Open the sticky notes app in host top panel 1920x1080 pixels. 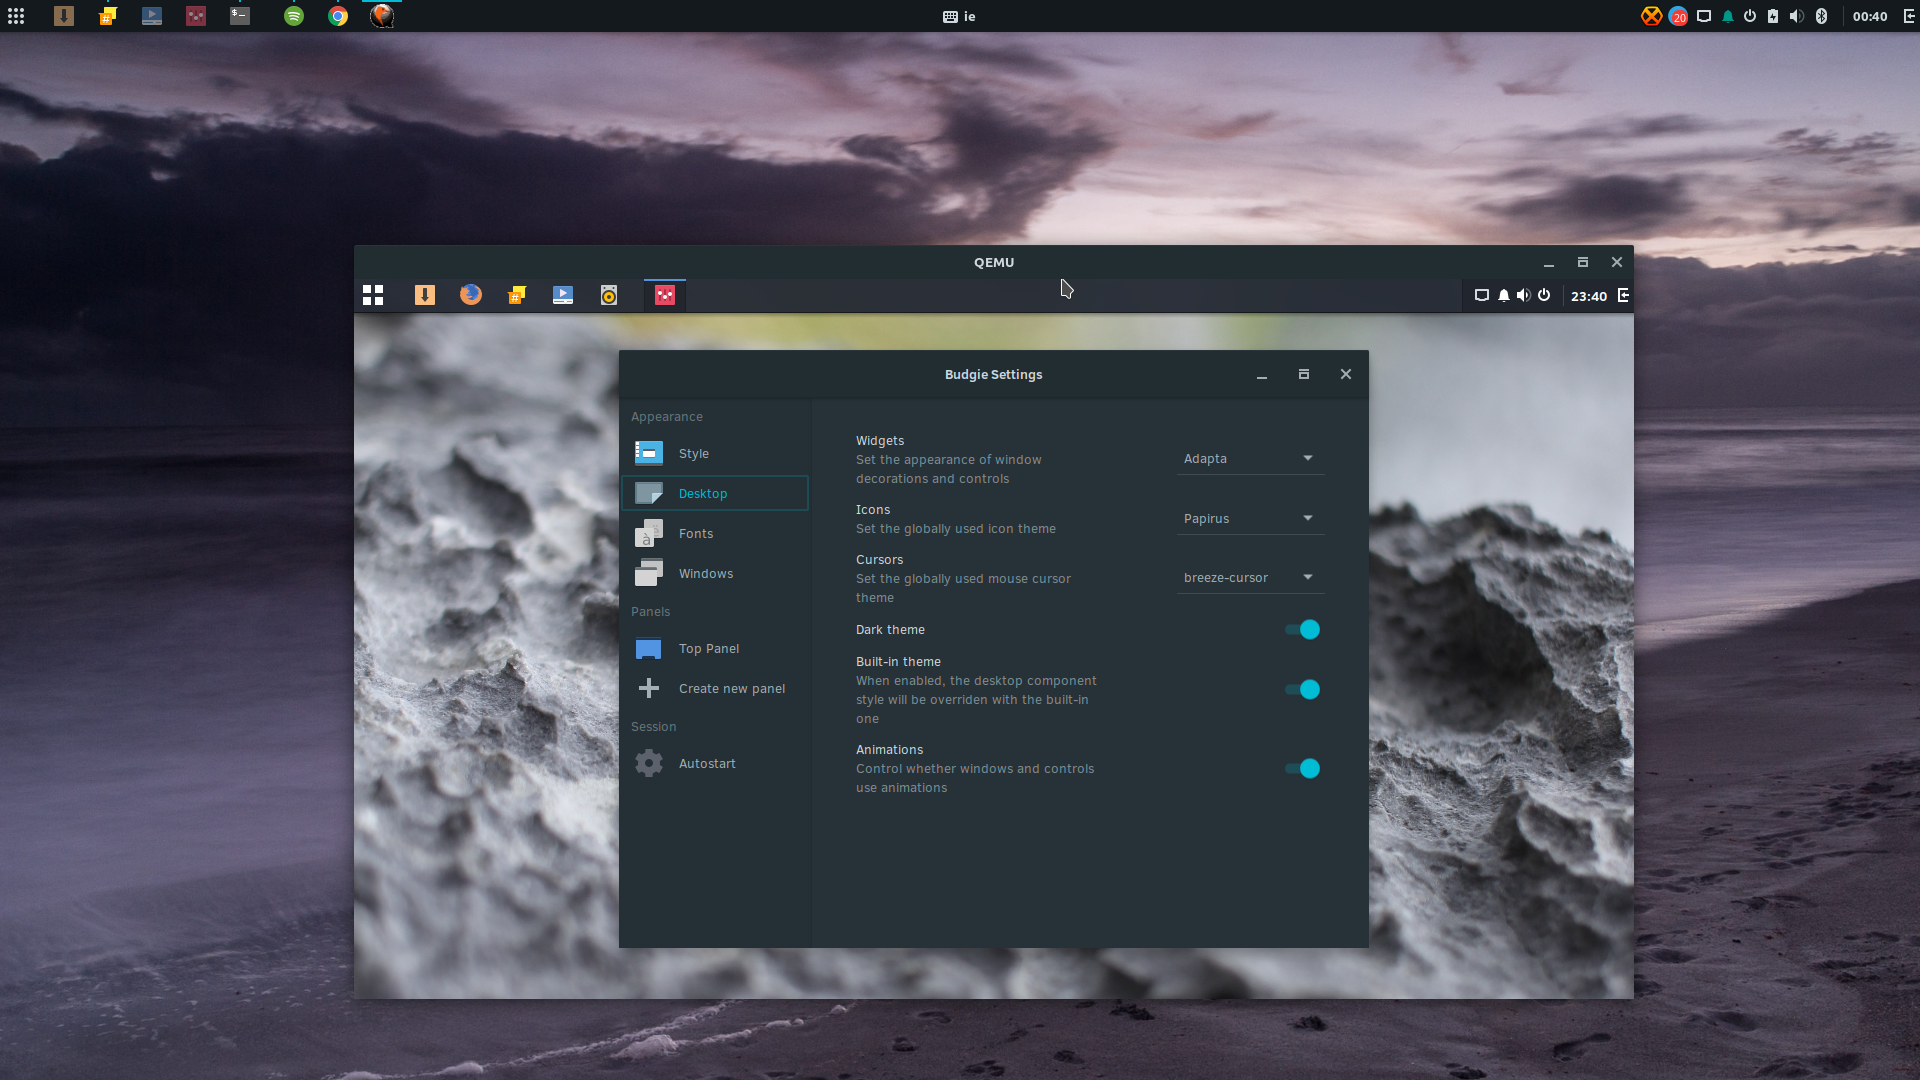pyautogui.click(x=108, y=16)
